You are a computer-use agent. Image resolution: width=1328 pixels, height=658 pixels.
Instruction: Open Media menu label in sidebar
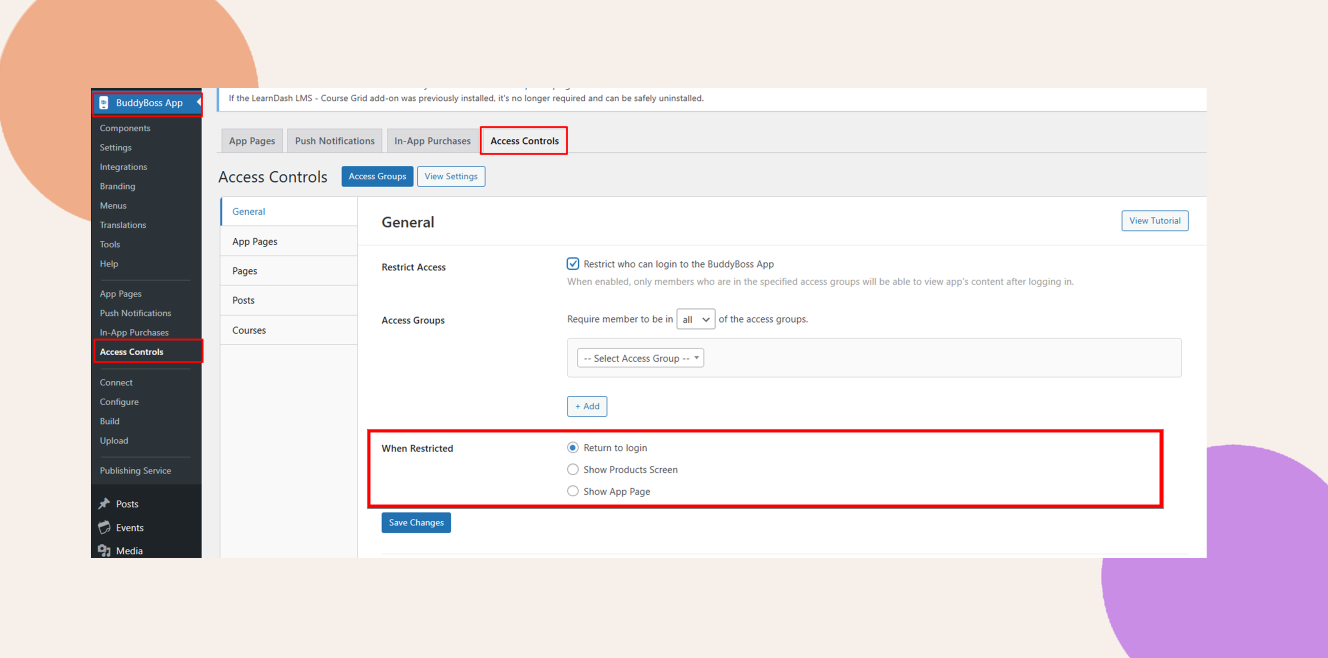129,551
